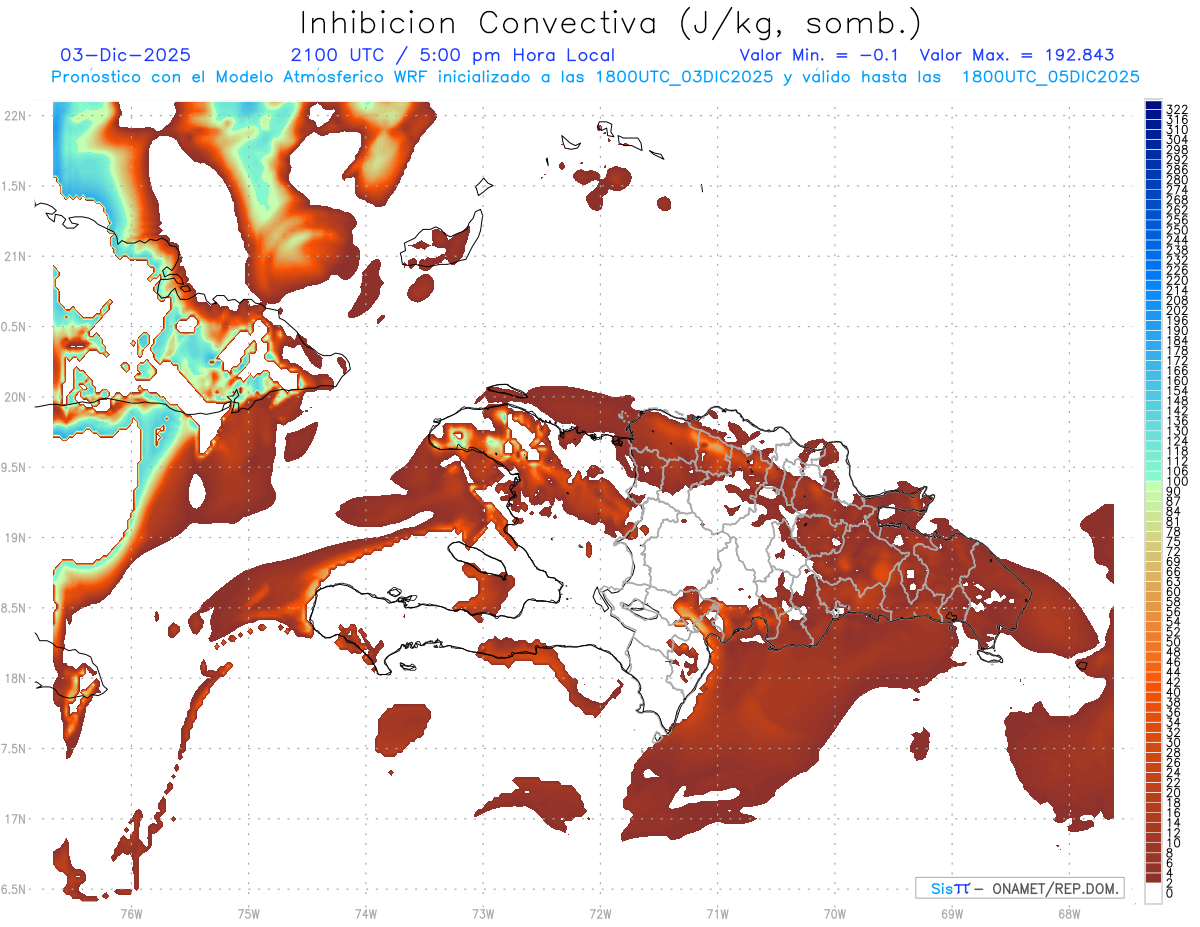
Task: Click the '68W' longitude label
Action: pyautogui.click(x=1069, y=913)
